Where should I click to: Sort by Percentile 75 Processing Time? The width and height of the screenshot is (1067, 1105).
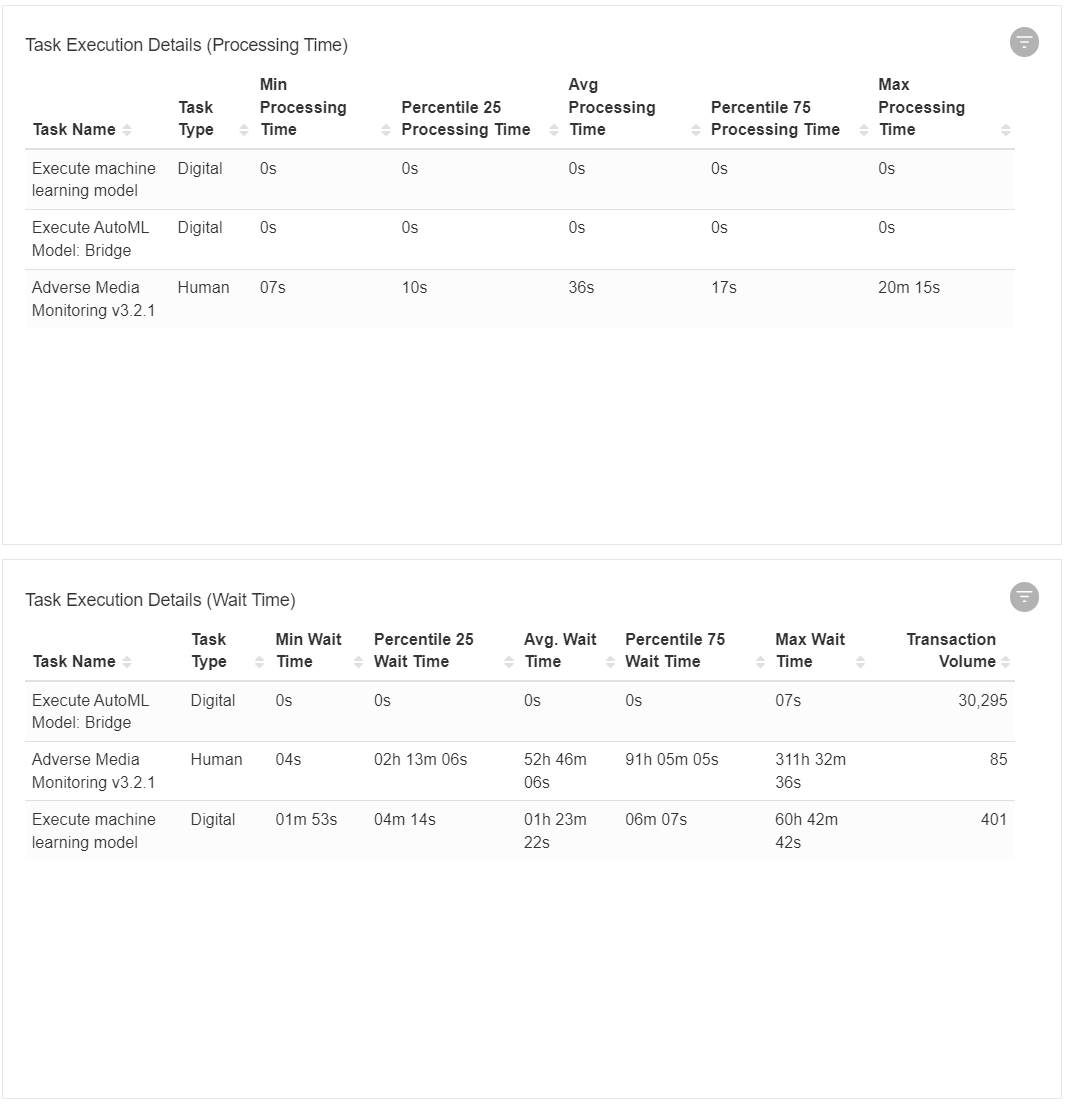pyautogui.click(x=863, y=130)
